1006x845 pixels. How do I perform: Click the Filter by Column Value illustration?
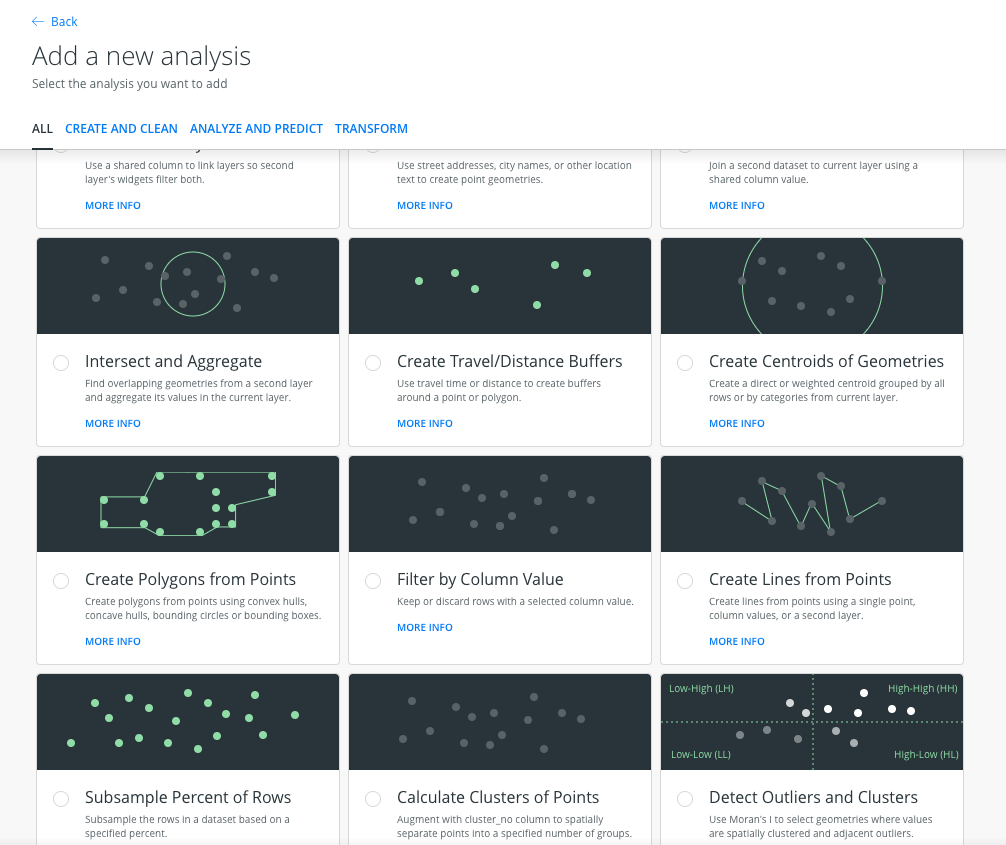(500, 504)
